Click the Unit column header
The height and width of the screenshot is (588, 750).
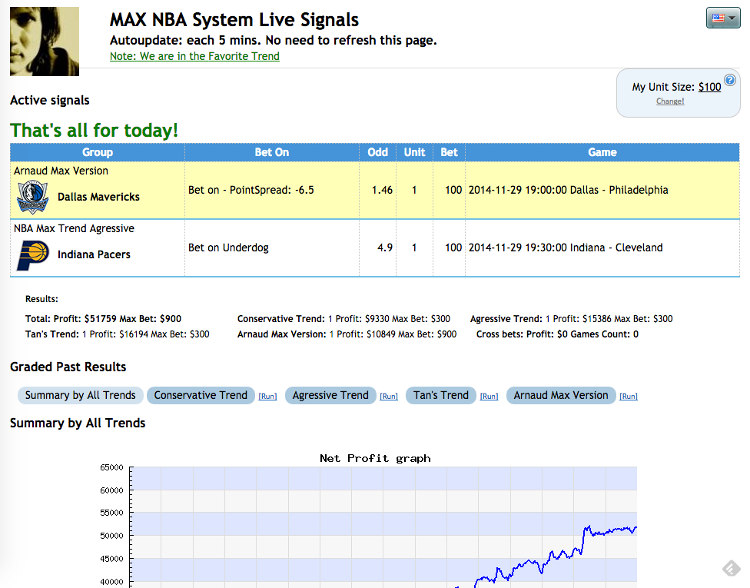coord(415,152)
